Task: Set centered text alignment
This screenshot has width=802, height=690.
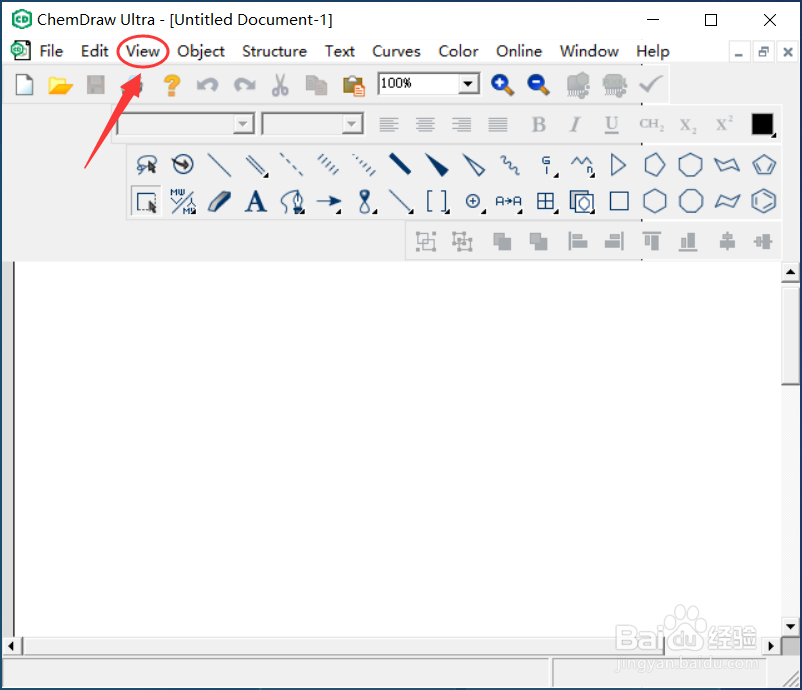Action: [x=425, y=124]
